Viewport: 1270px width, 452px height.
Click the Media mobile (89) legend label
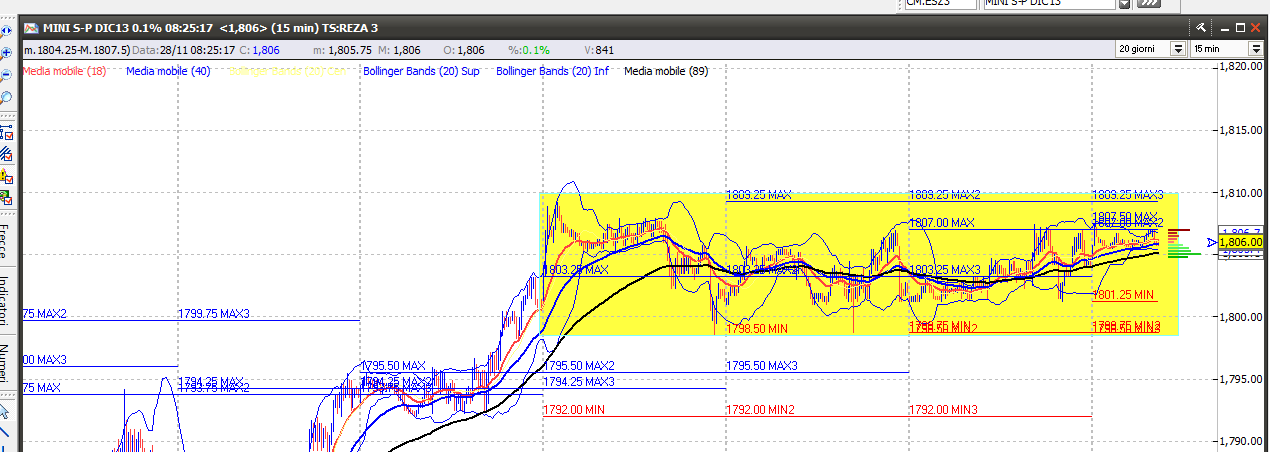point(666,71)
